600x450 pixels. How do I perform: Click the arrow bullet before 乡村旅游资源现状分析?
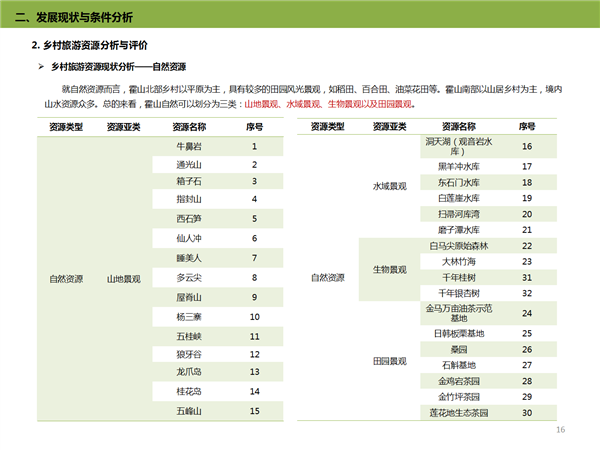coord(40,66)
